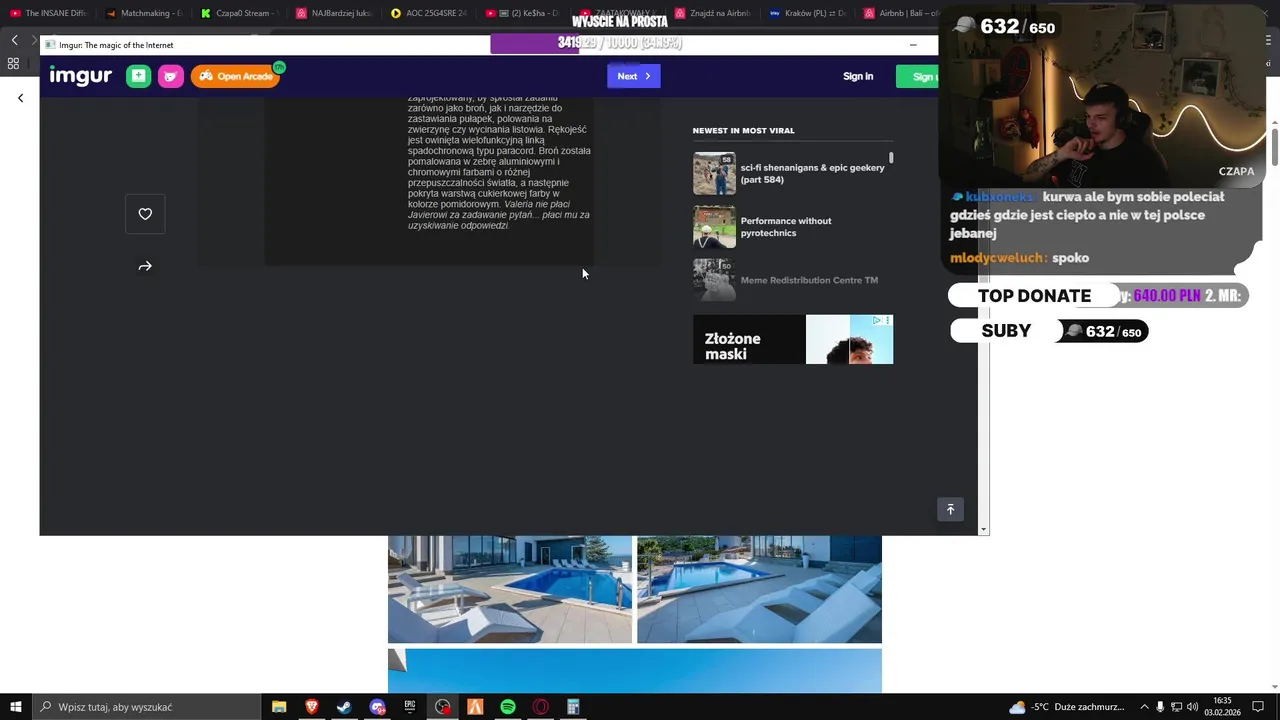Open Meme Redistribution Centre TM post
The image size is (1280, 720).
809,280
